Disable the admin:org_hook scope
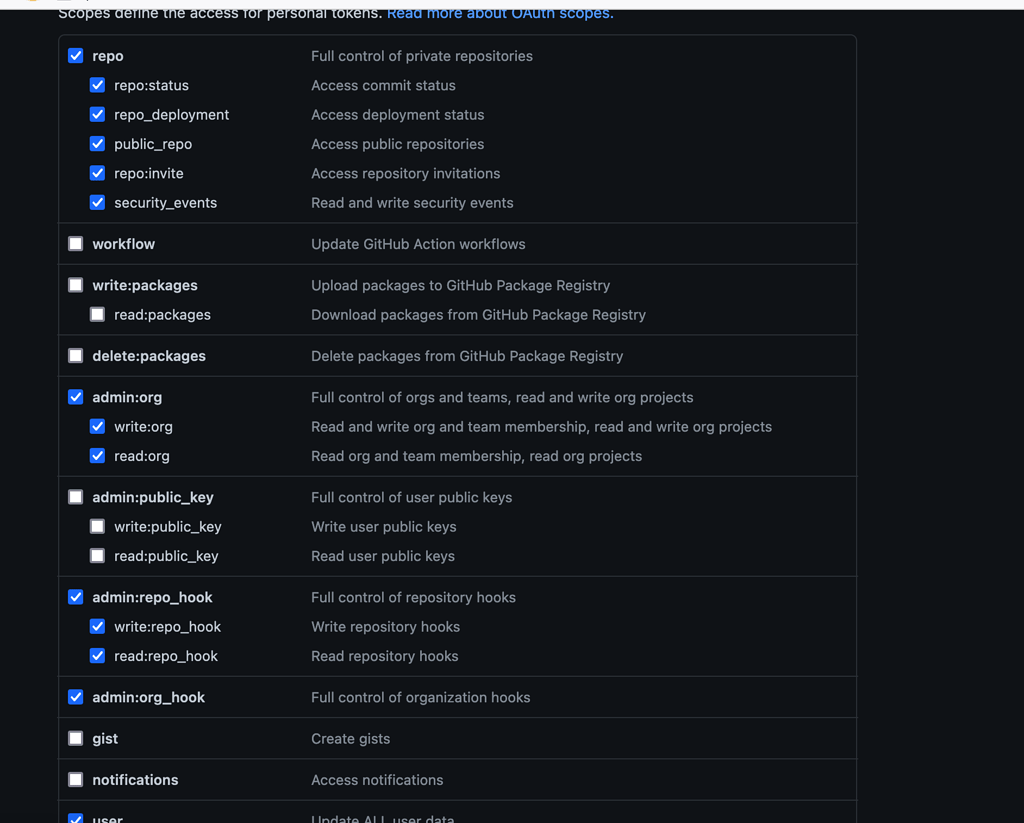 (75, 696)
